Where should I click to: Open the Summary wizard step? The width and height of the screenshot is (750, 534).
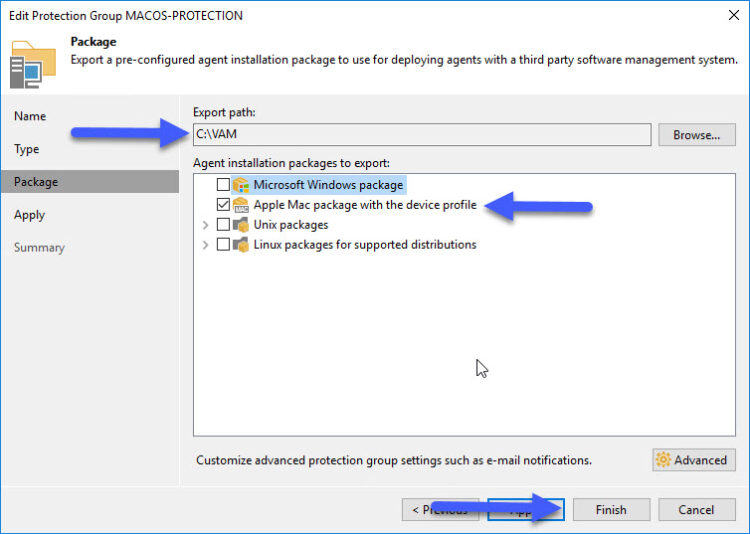[x=39, y=248]
